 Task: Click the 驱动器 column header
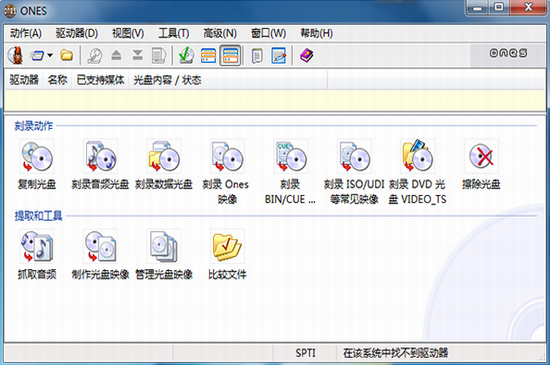tap(24, 80)
